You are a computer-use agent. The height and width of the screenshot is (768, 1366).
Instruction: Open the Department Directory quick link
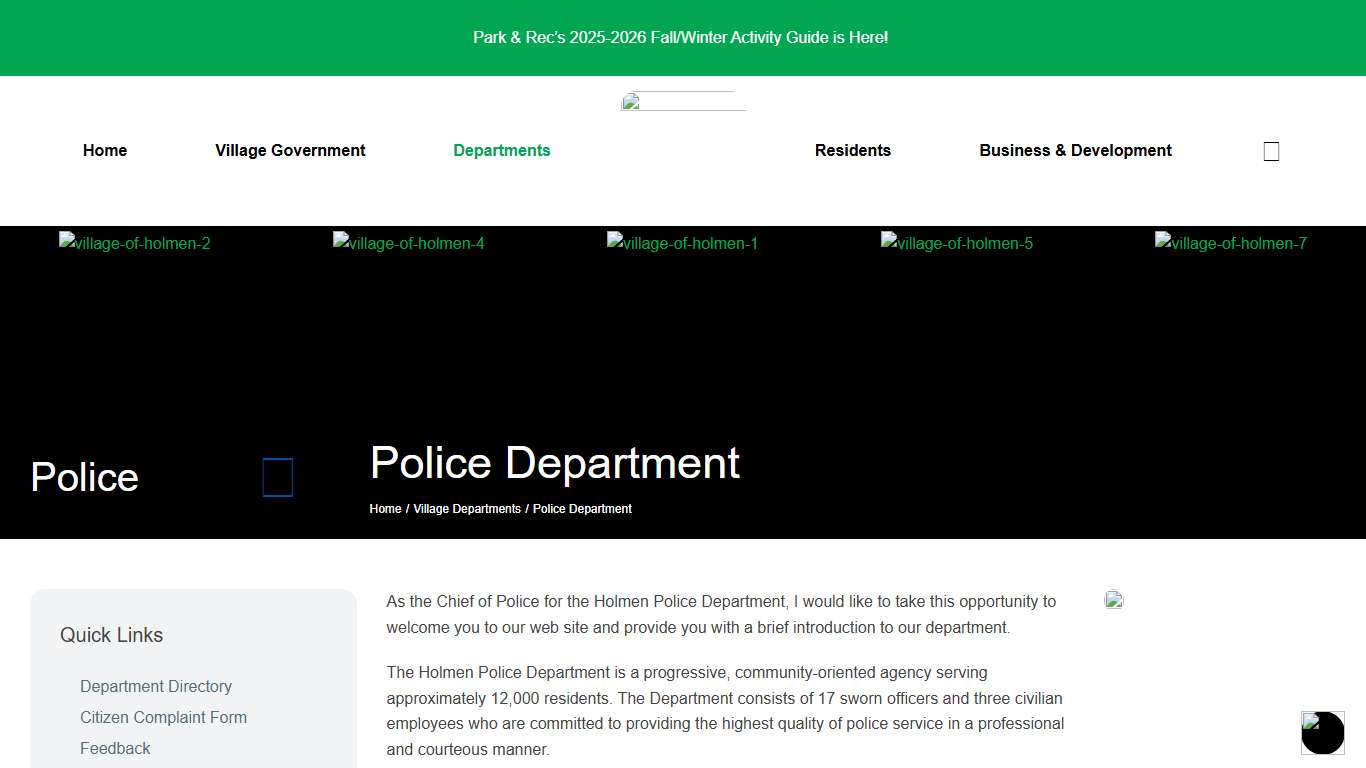point(156,686)
